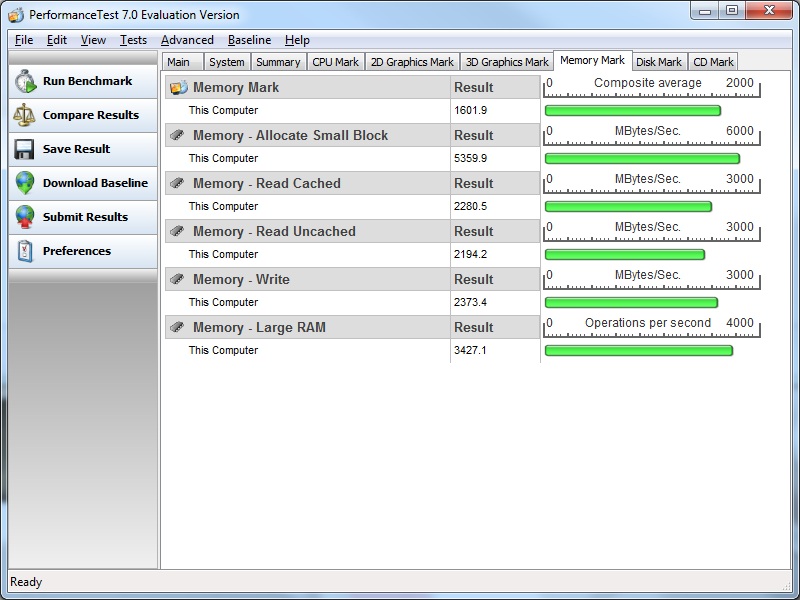Switch to the System tab
This screenshot has height=600, width=800.
click(x=227, y=62)
